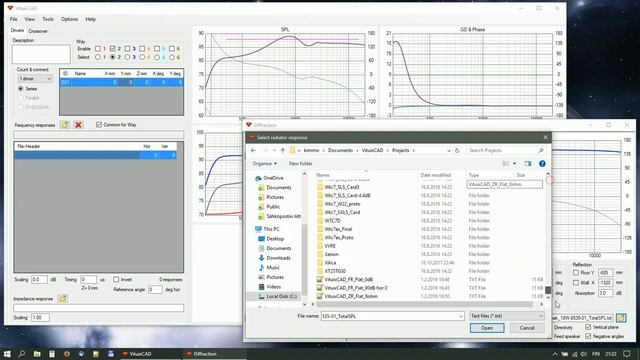Toggle Common for Way checkbox
This screenshot has width=640, height=360.
point(99,124)
